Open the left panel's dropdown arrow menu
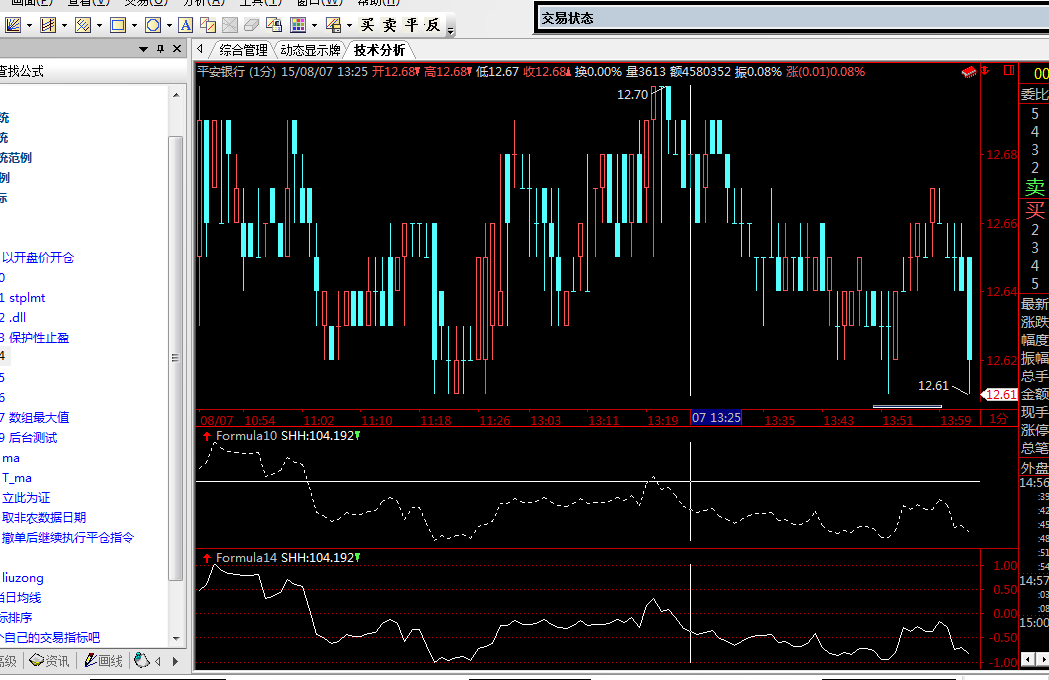This screenshot has height=680, width=1049. (143, 49)
